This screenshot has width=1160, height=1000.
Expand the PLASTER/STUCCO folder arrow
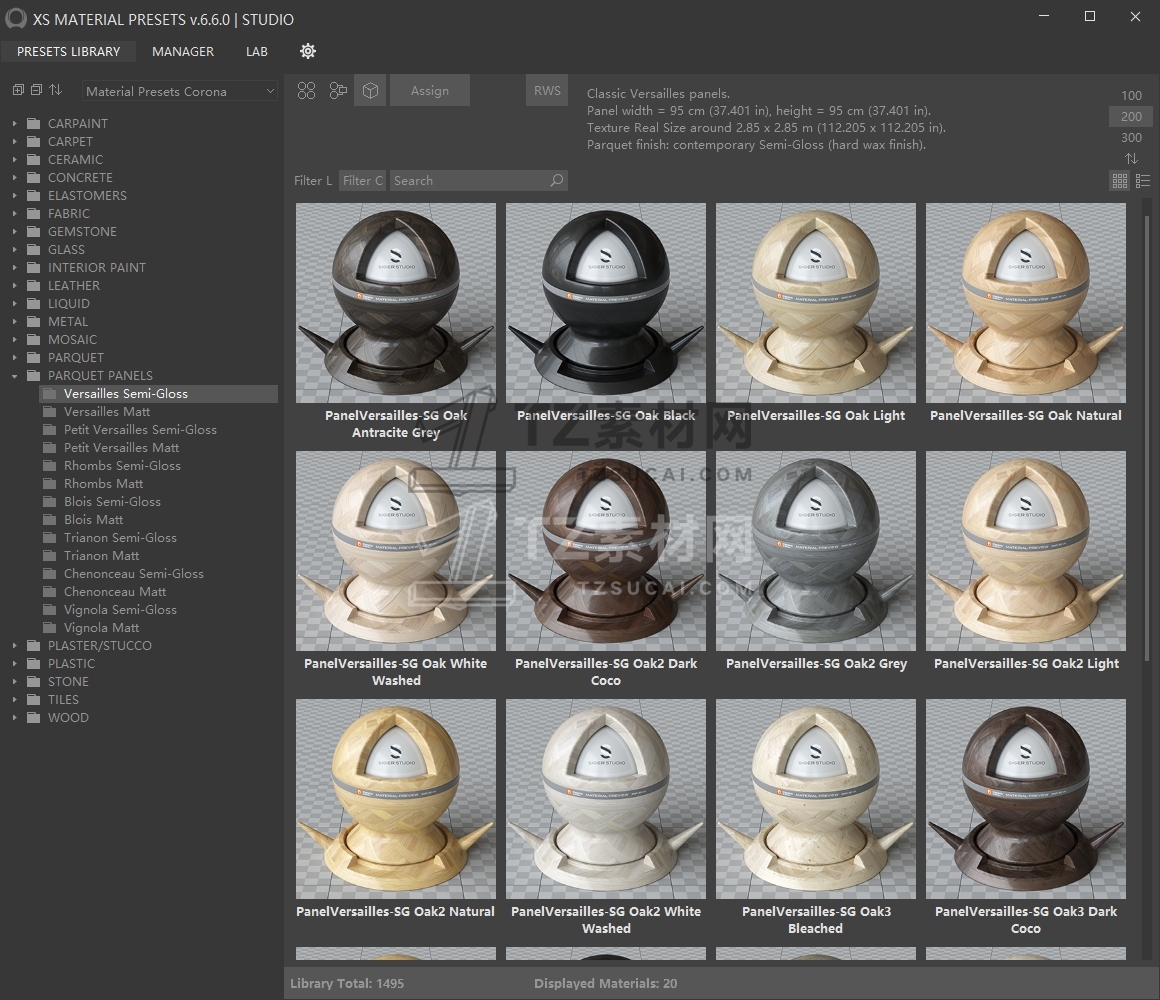(x=14, y=646)
